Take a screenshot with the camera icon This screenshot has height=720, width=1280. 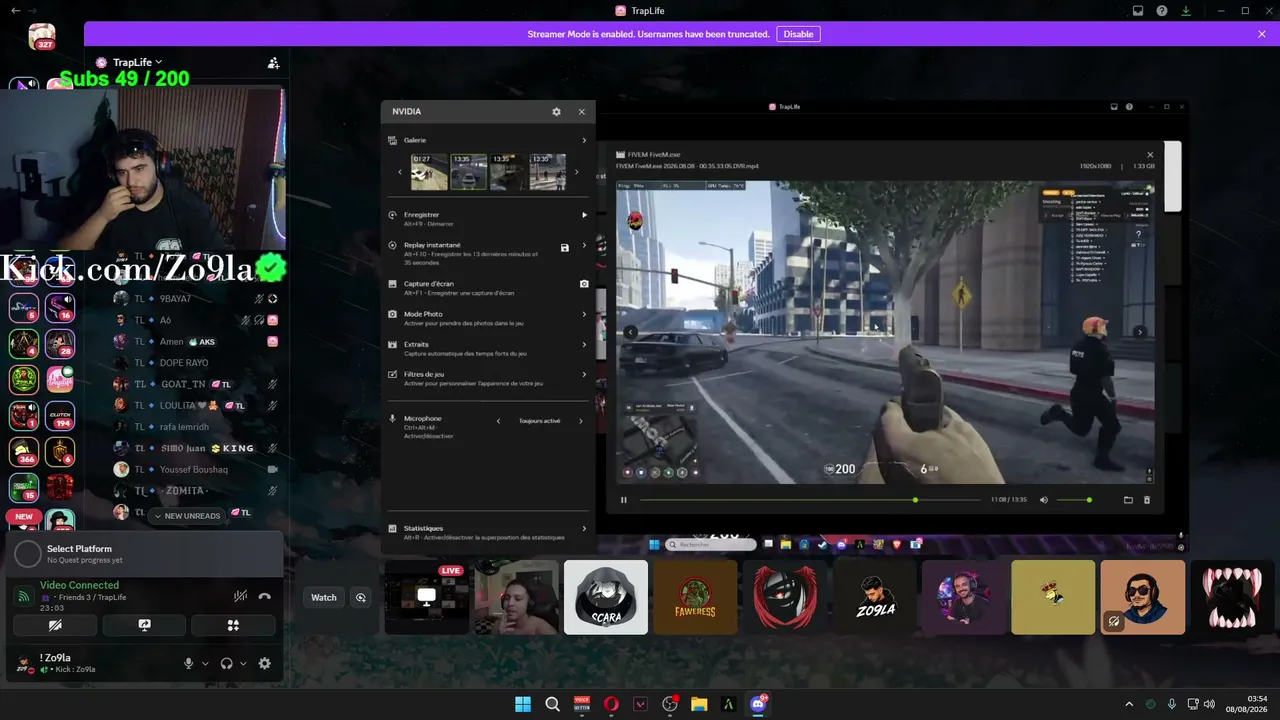[x=584, y=284]
